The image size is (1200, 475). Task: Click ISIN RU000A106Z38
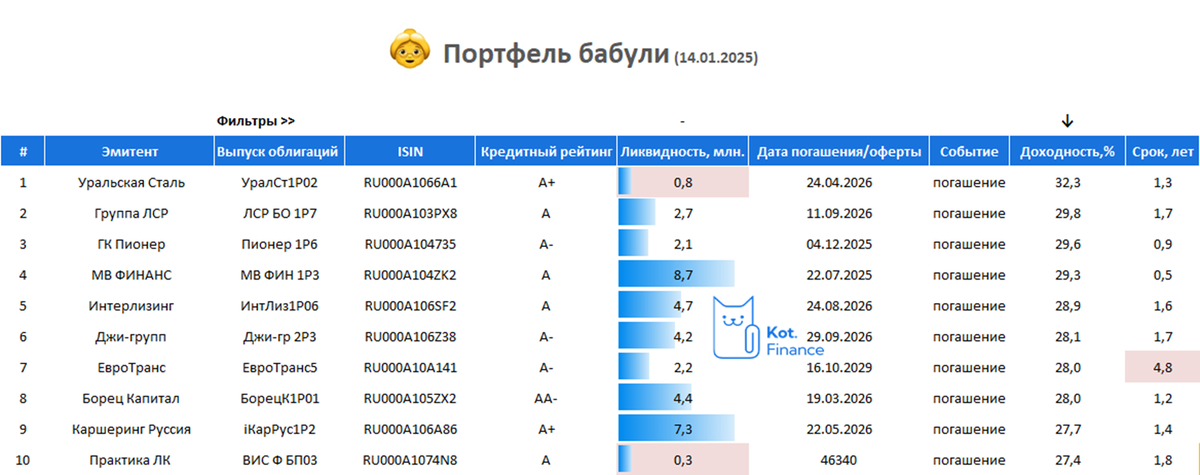[410, 337]
